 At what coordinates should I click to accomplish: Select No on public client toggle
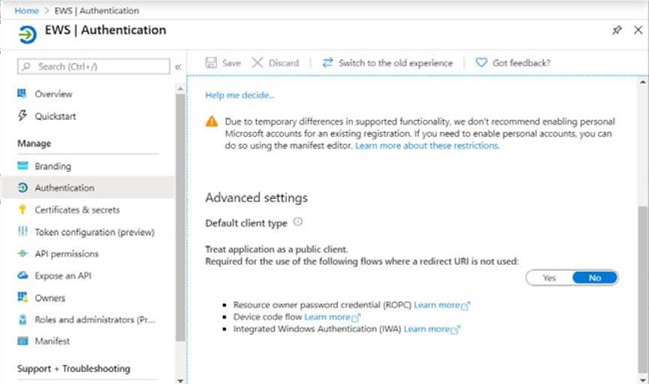click(x=595, y=278)
